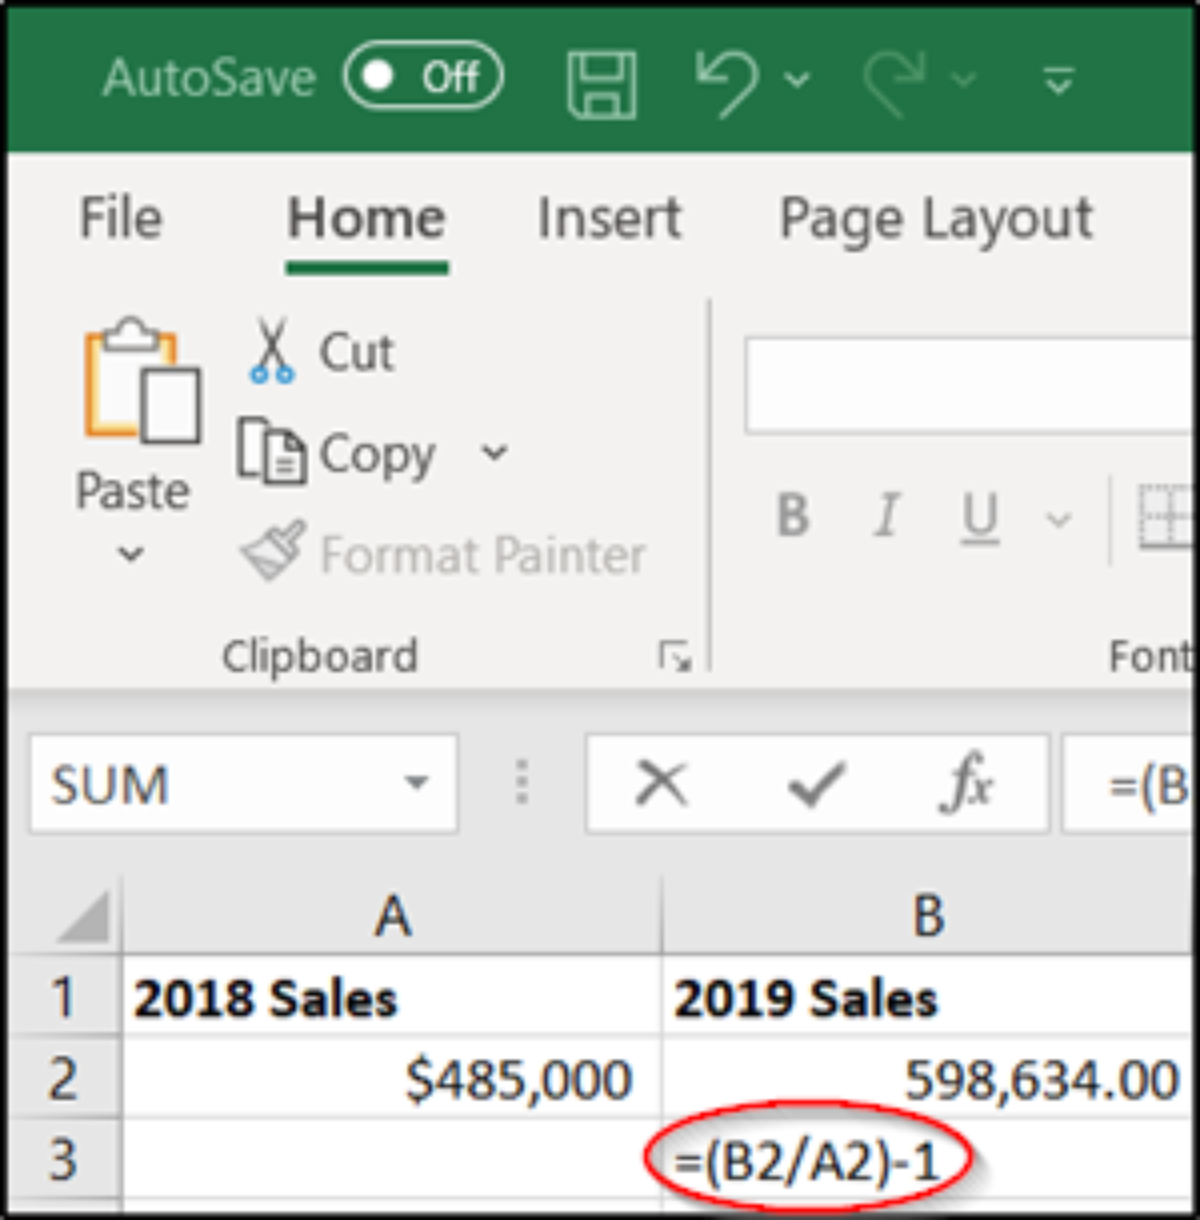The width and height of the screenshot is (1200, 1220).
Task: Click the Save floppy disk icon
Action: click(601, 84)
